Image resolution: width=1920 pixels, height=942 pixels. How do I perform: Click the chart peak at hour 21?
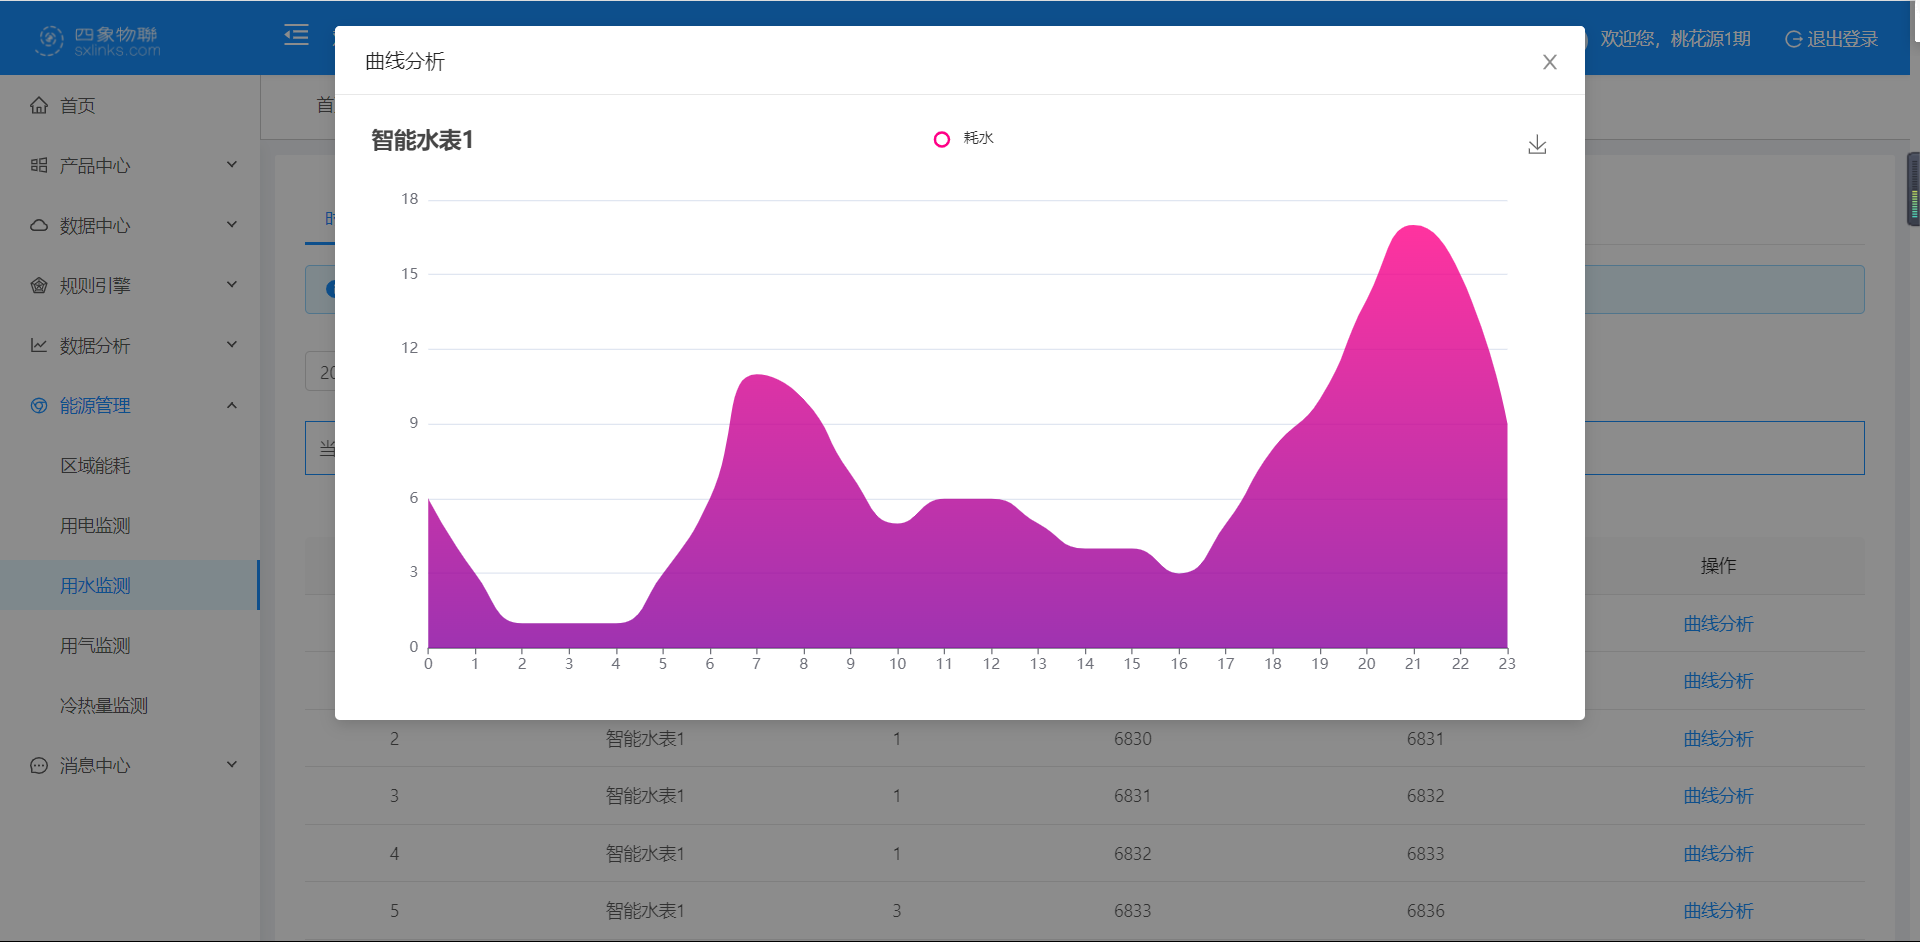click(1413, 227)
